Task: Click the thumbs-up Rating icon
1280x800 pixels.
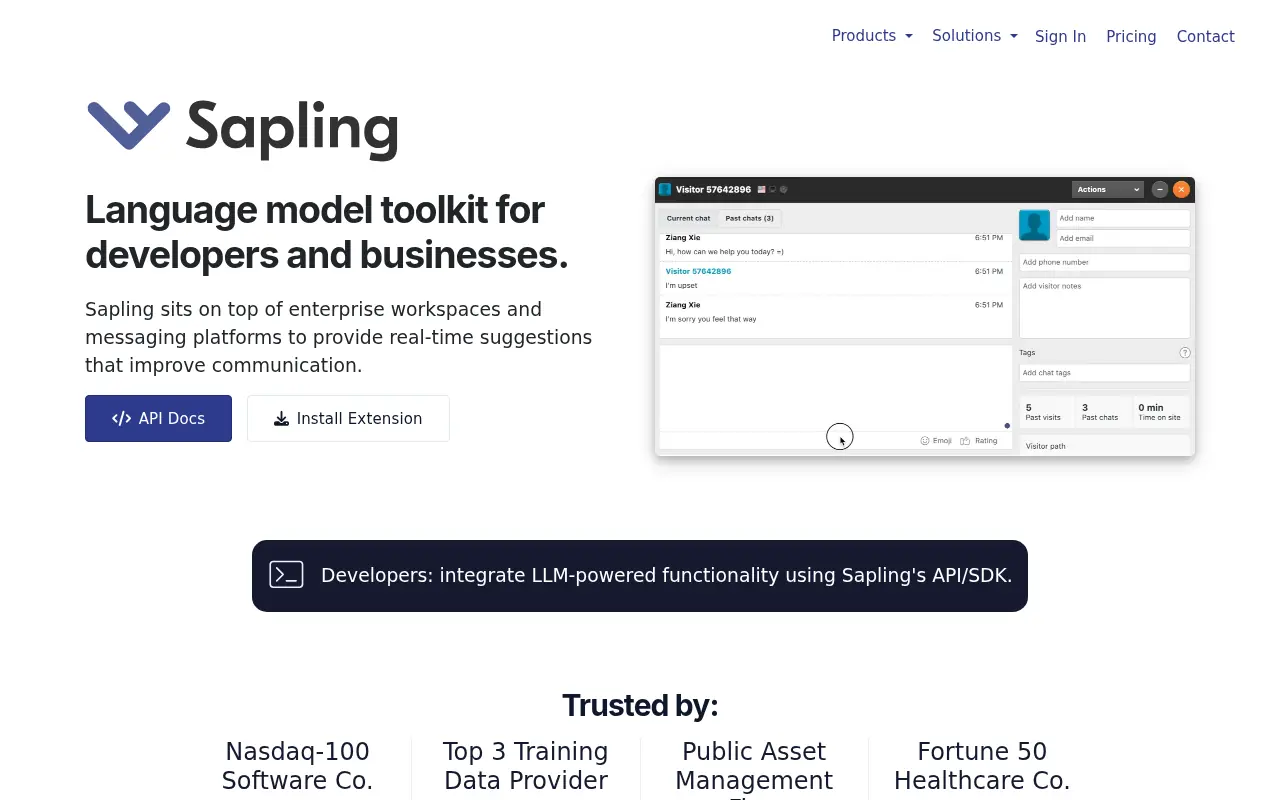Action: [964, 440]
